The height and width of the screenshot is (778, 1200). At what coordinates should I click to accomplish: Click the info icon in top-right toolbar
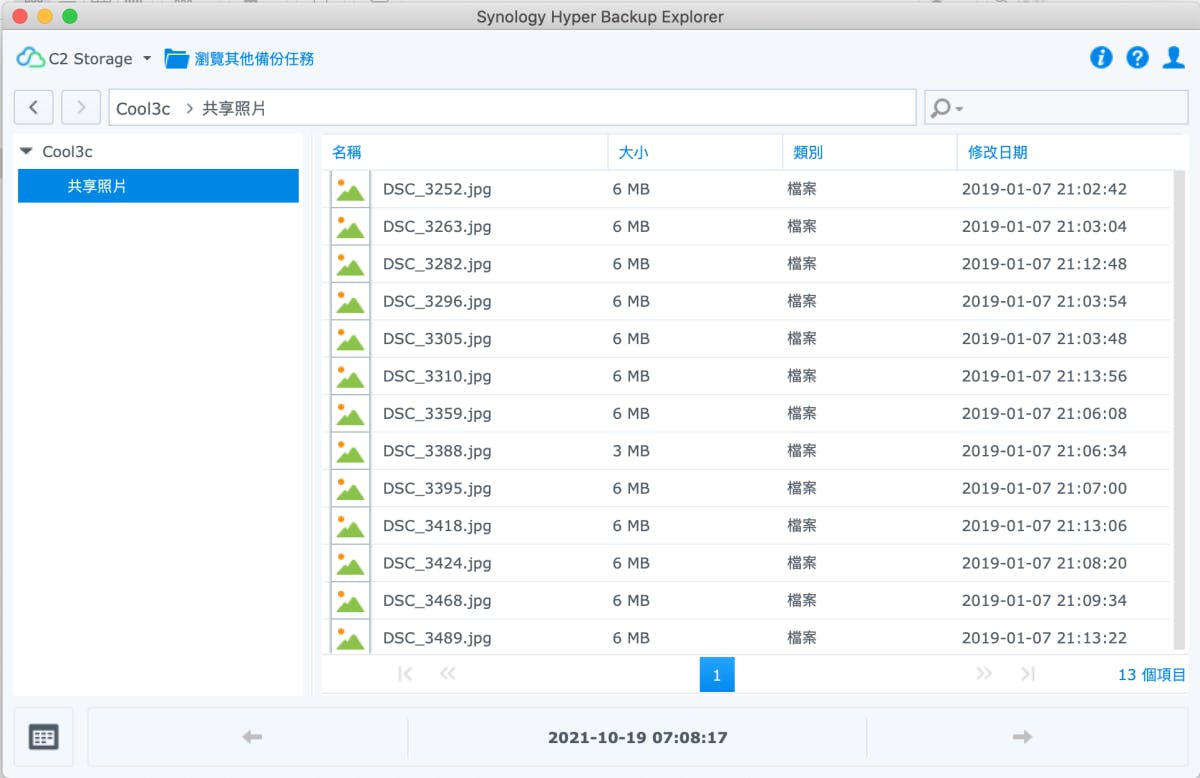click(x=1101, y=58)
